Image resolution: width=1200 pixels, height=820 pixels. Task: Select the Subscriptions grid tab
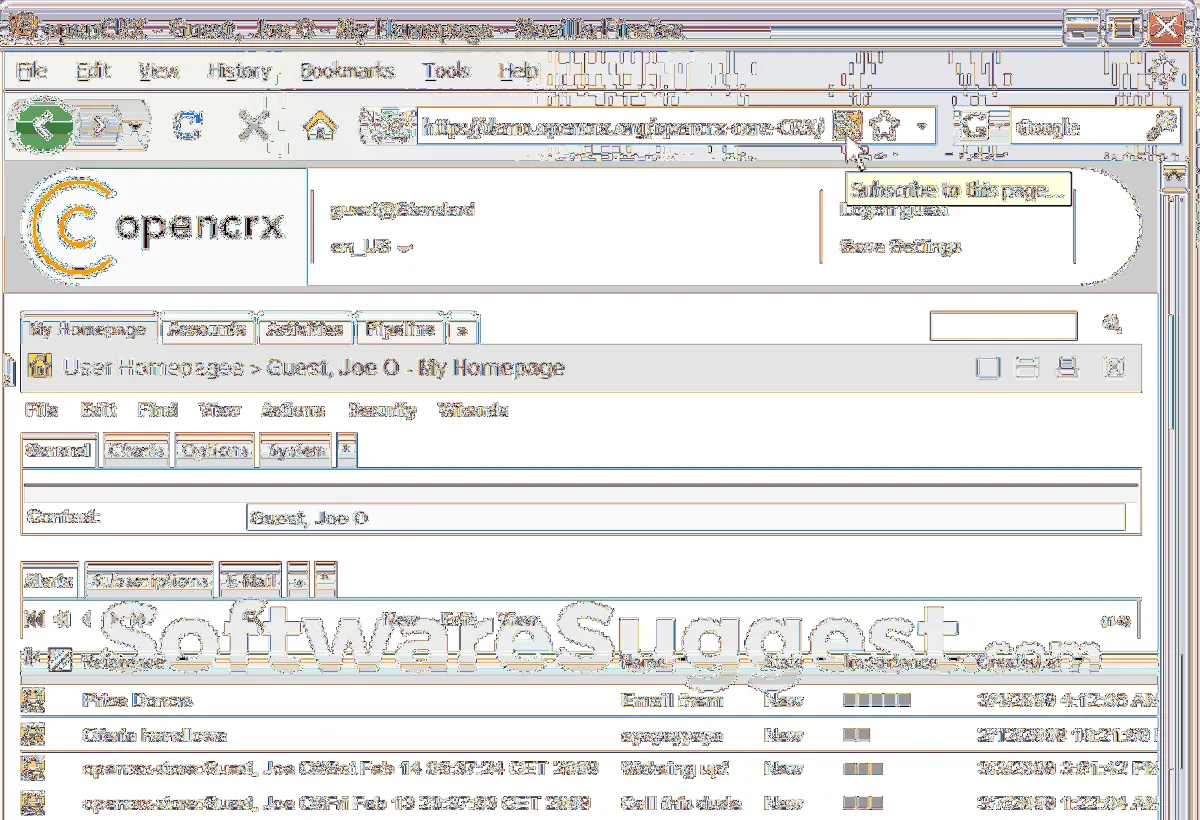149,580
